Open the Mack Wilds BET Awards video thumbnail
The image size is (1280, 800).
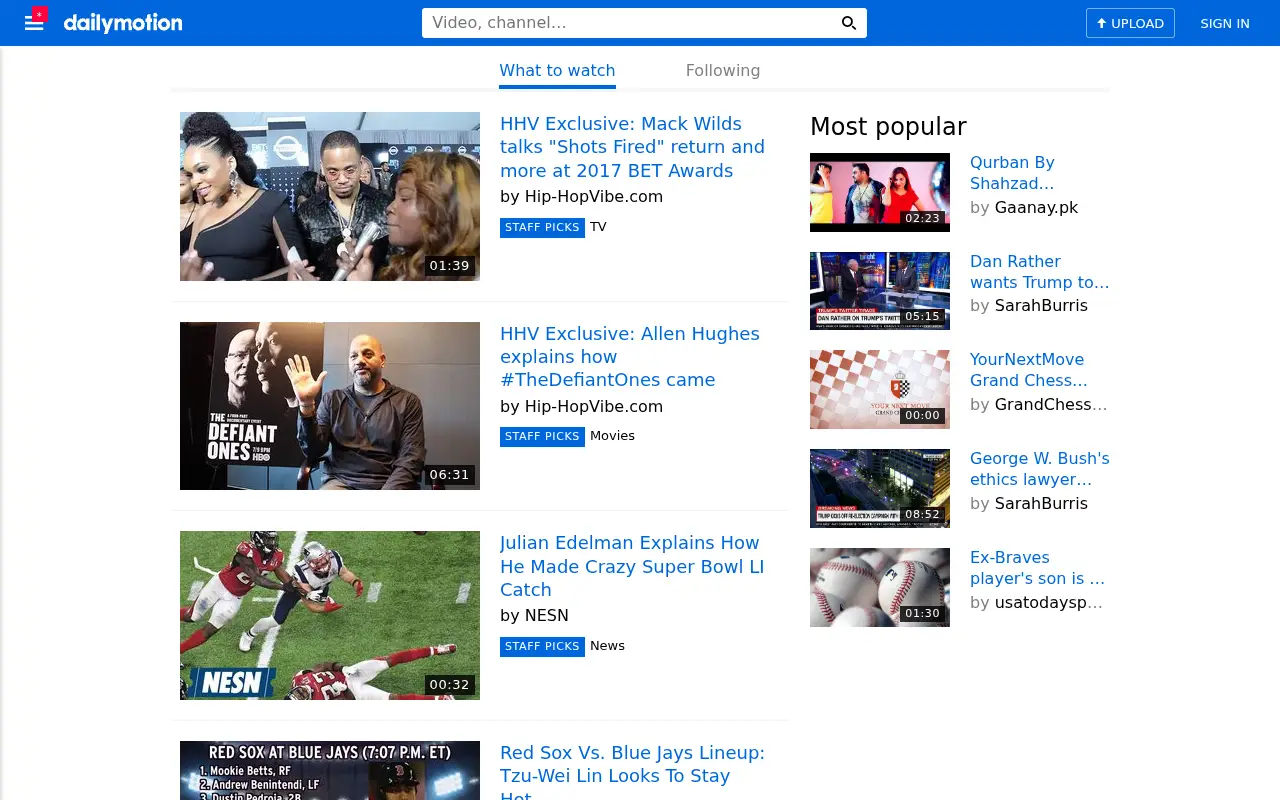pos(330,196)
